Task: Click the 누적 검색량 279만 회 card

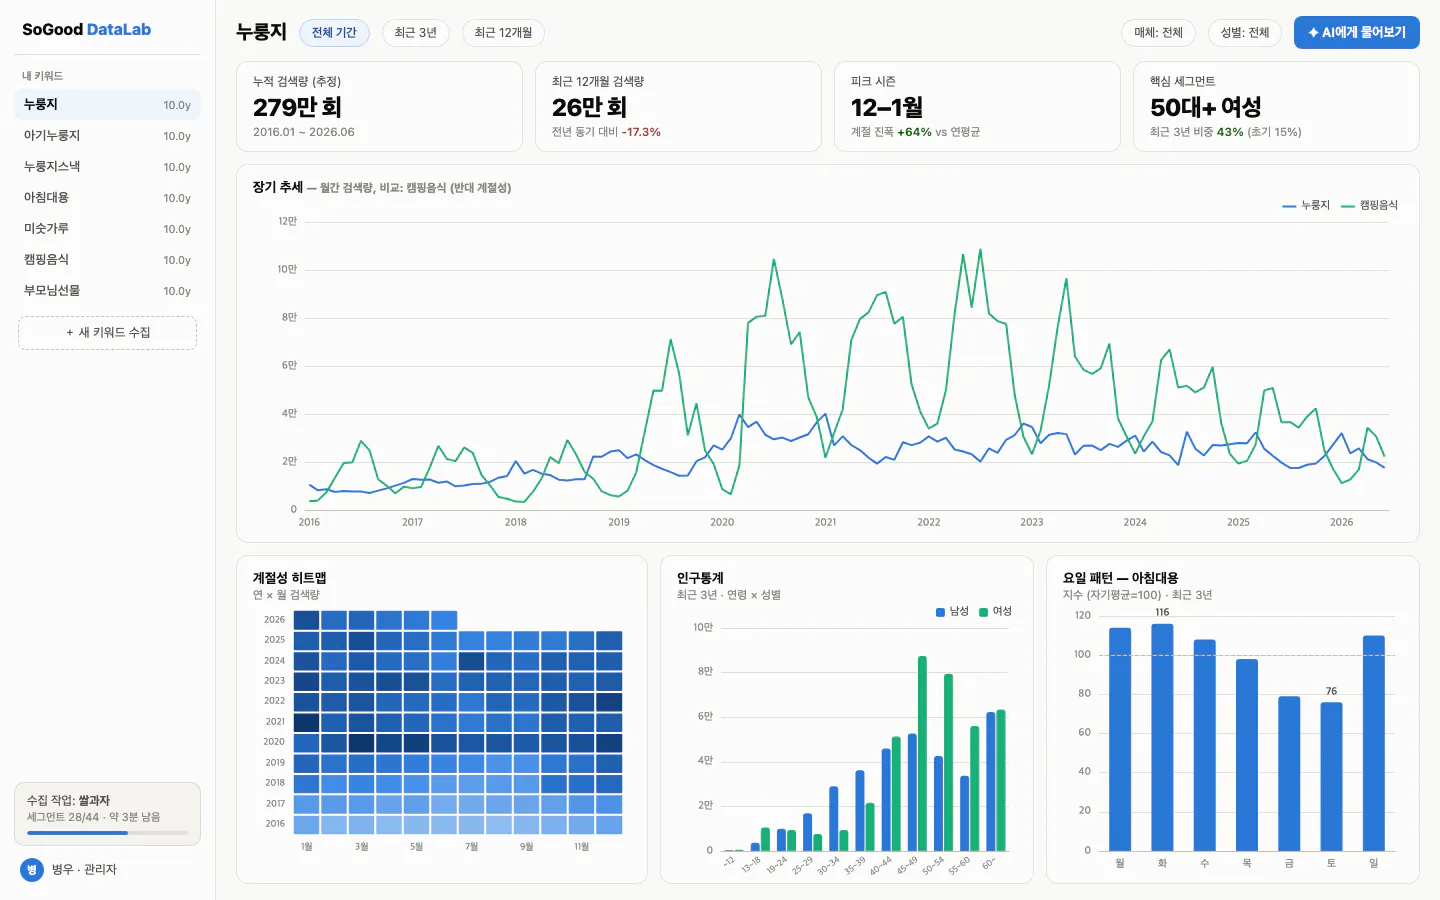Action: tap(379, 107)
